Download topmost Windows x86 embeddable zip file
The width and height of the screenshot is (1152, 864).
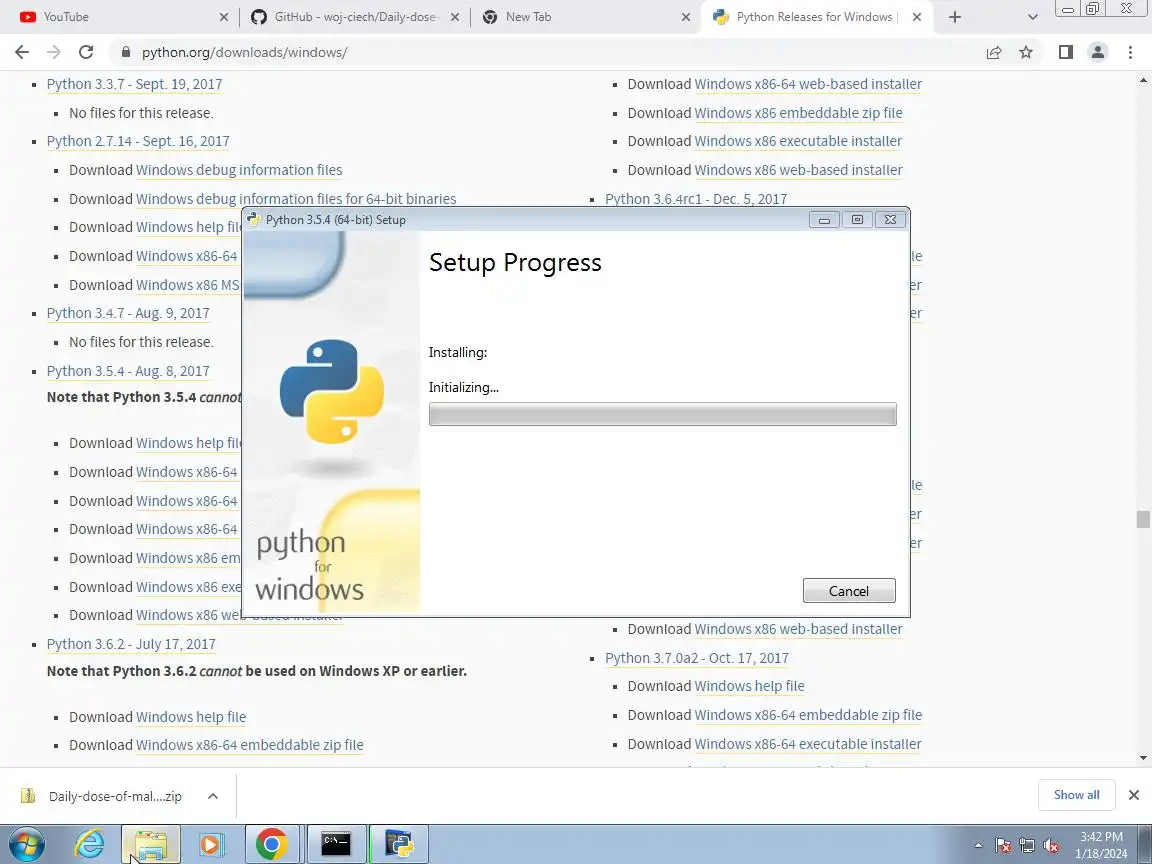[x=799, y=113]
